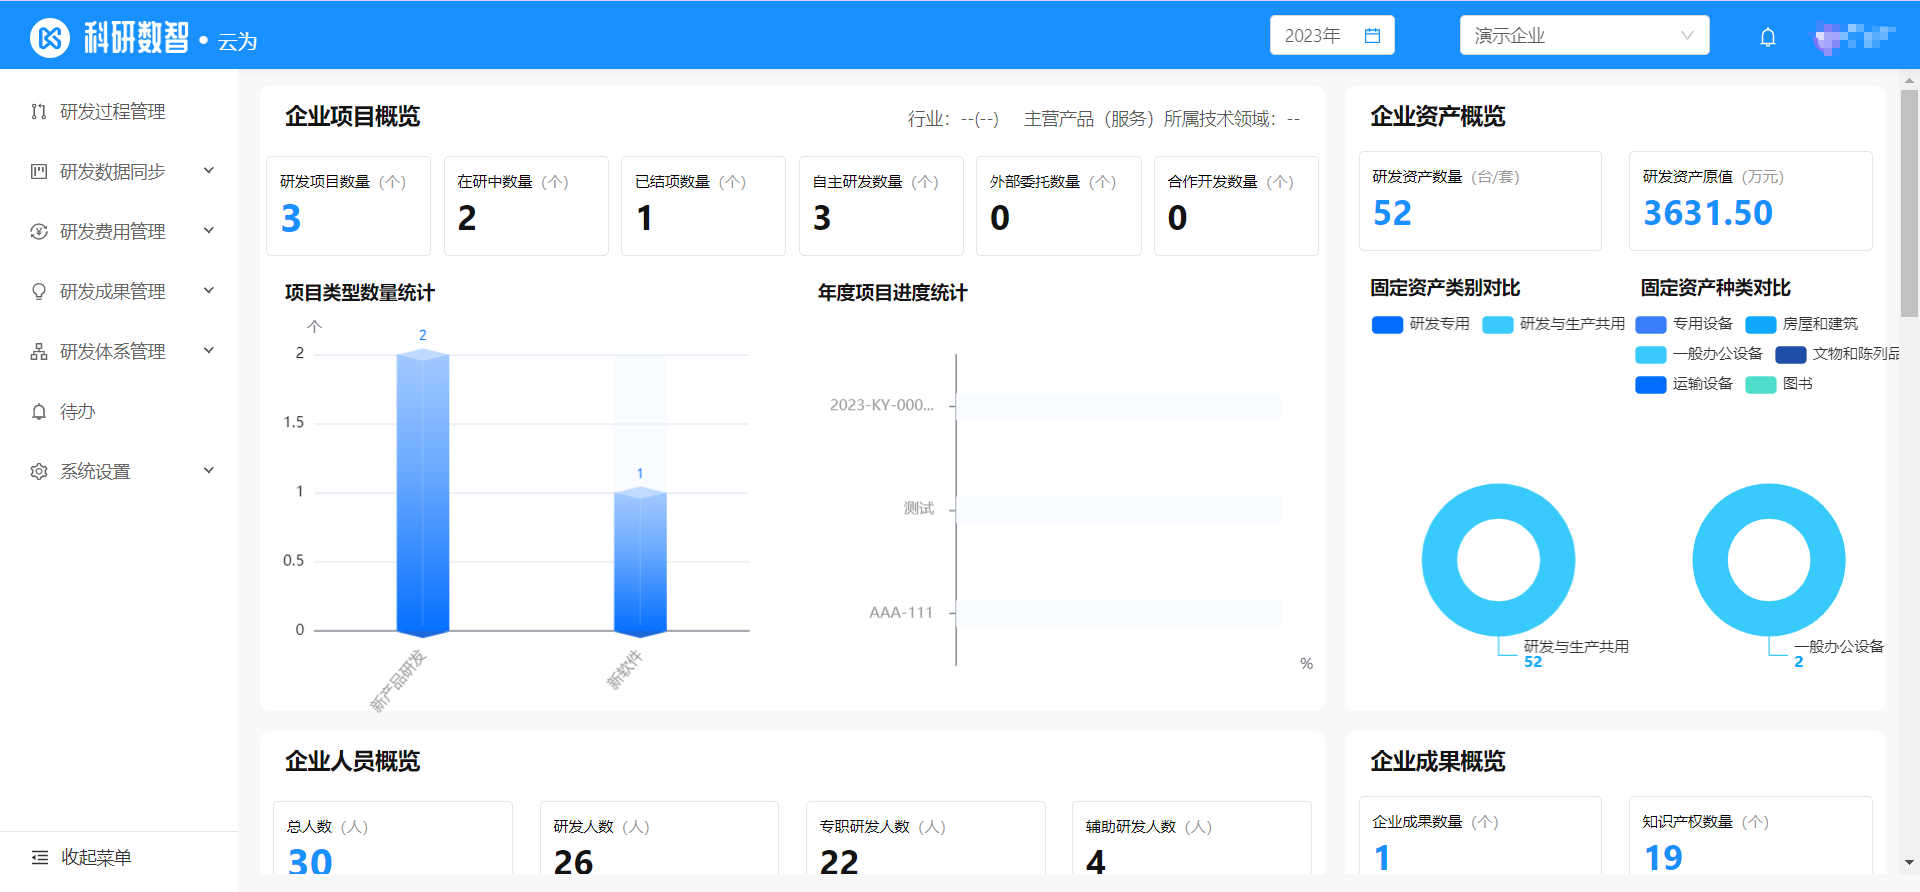Click the scrollbar down arrow
The image size is (1920, 892).
(x=1909, y=862)
